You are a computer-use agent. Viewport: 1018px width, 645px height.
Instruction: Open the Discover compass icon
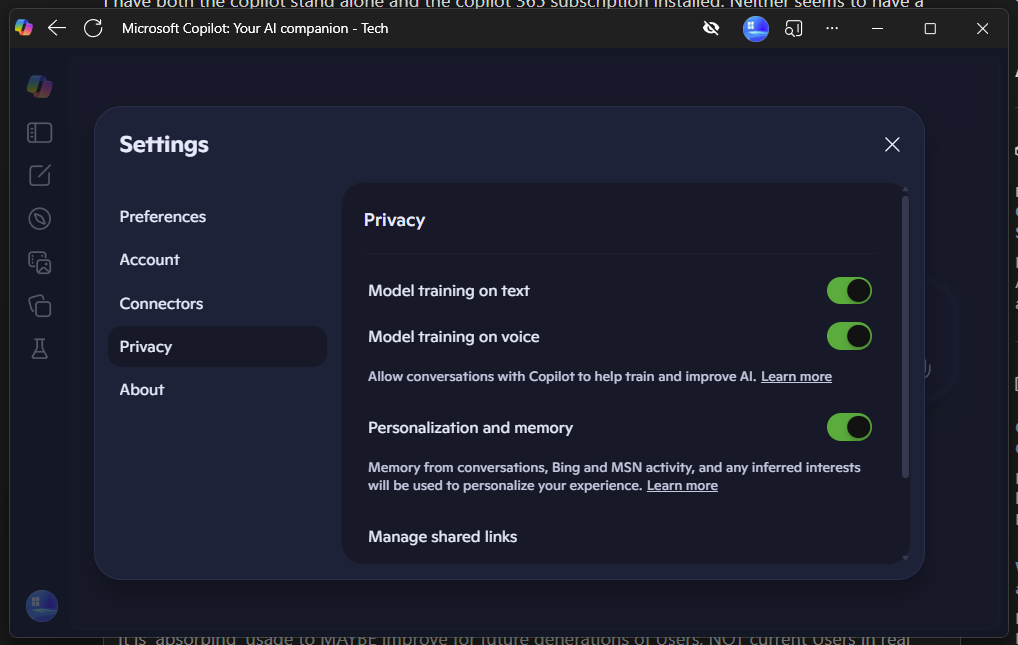point(40,219)
